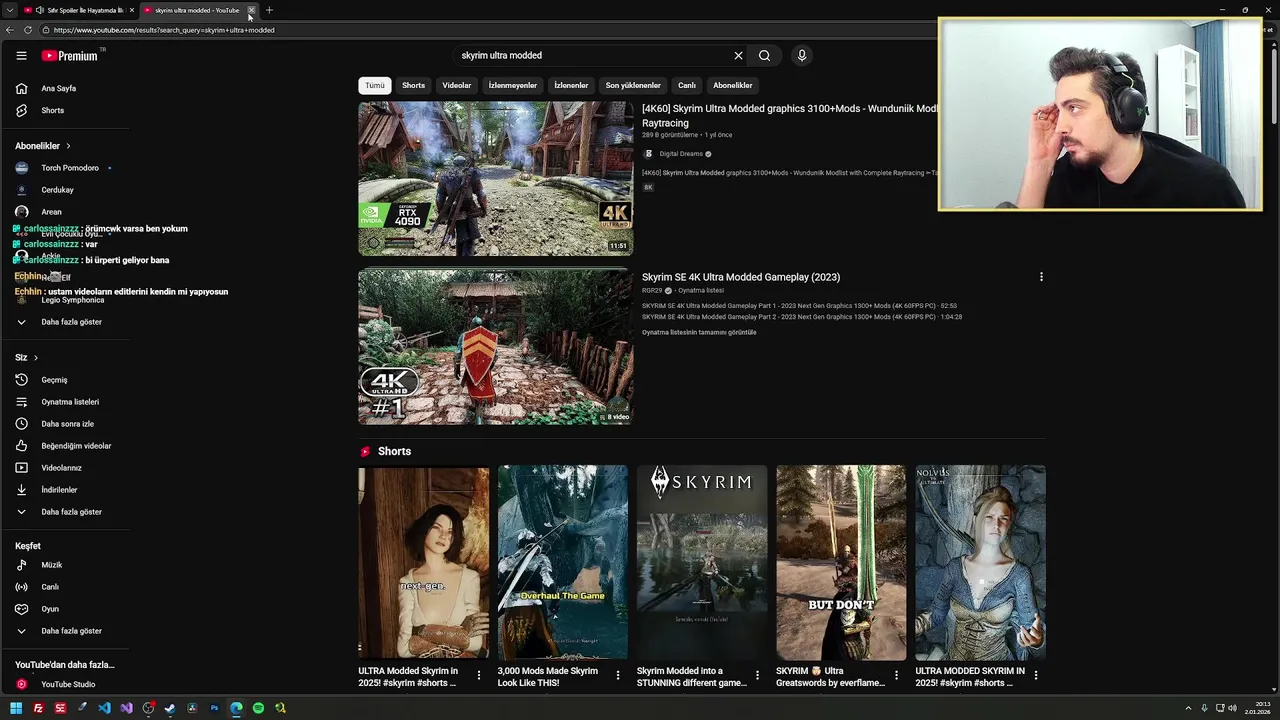Open the 'BUT DON'T' short thumbnail
Viewport: 1280px width, 720px height.
[x=841, y=562]
